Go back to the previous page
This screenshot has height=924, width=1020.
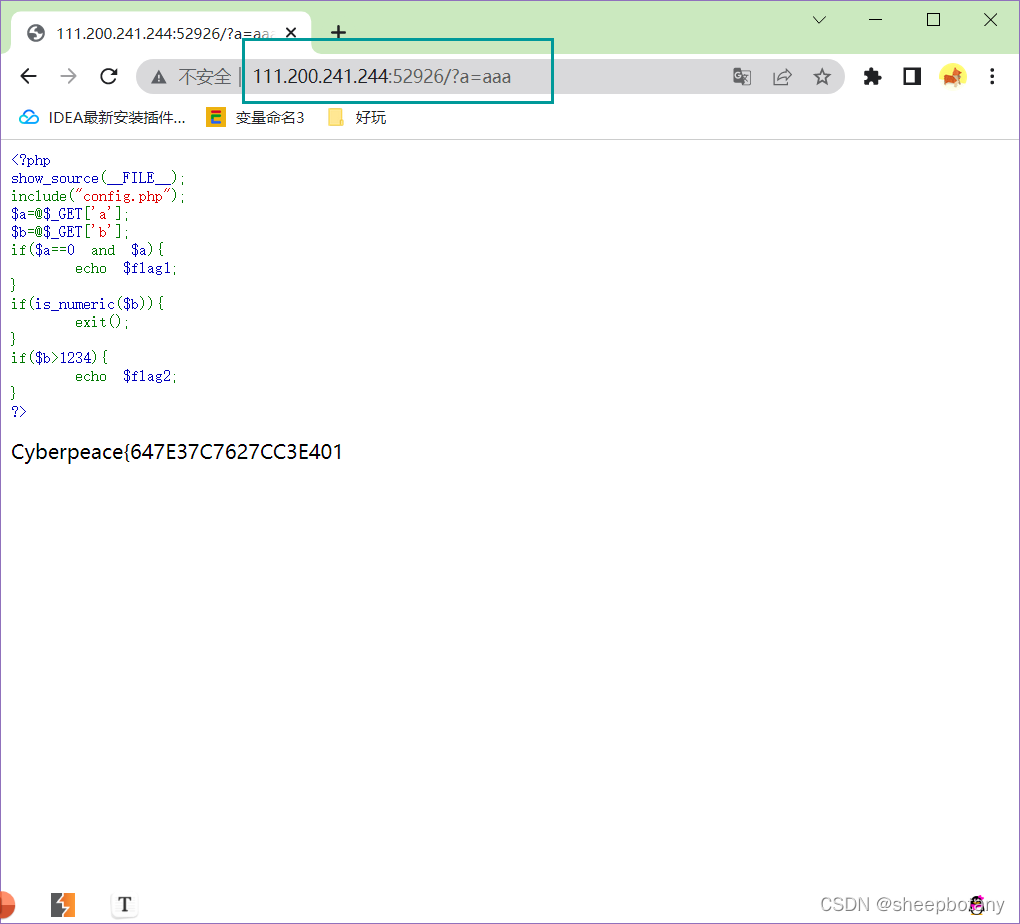pyautogui.click(x=29, y=77)
